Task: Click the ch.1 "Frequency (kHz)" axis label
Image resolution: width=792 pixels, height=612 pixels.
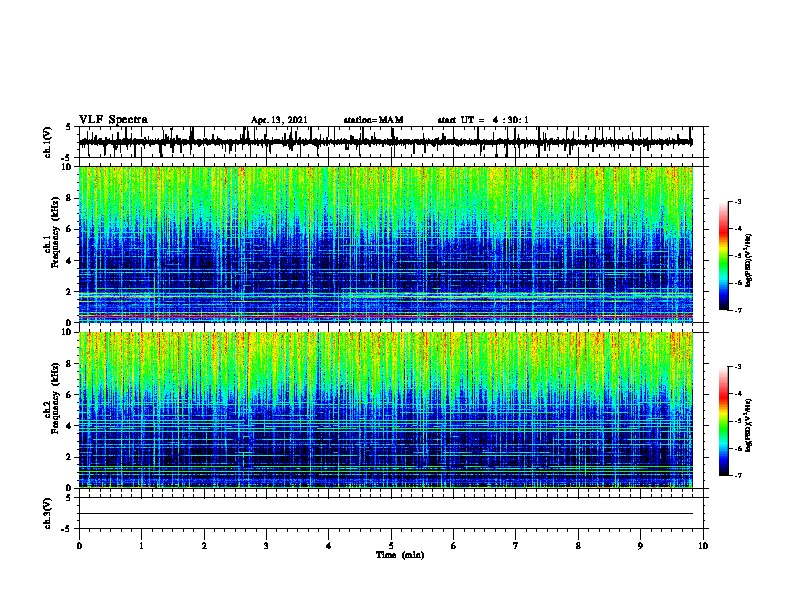Action: (x=55, y=232)
